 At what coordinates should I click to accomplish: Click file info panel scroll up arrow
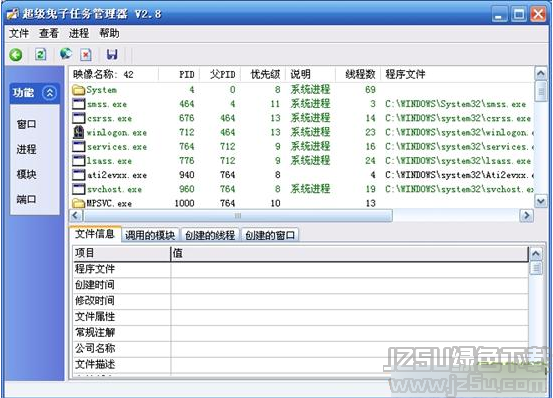(x=536, y=253)
